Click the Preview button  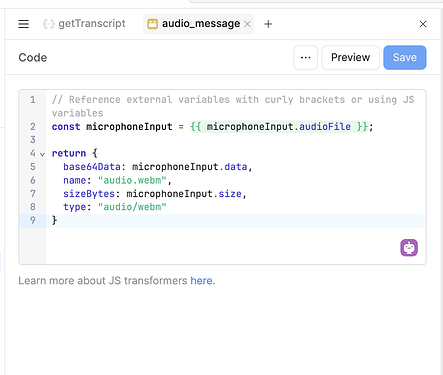coord(350,57)
